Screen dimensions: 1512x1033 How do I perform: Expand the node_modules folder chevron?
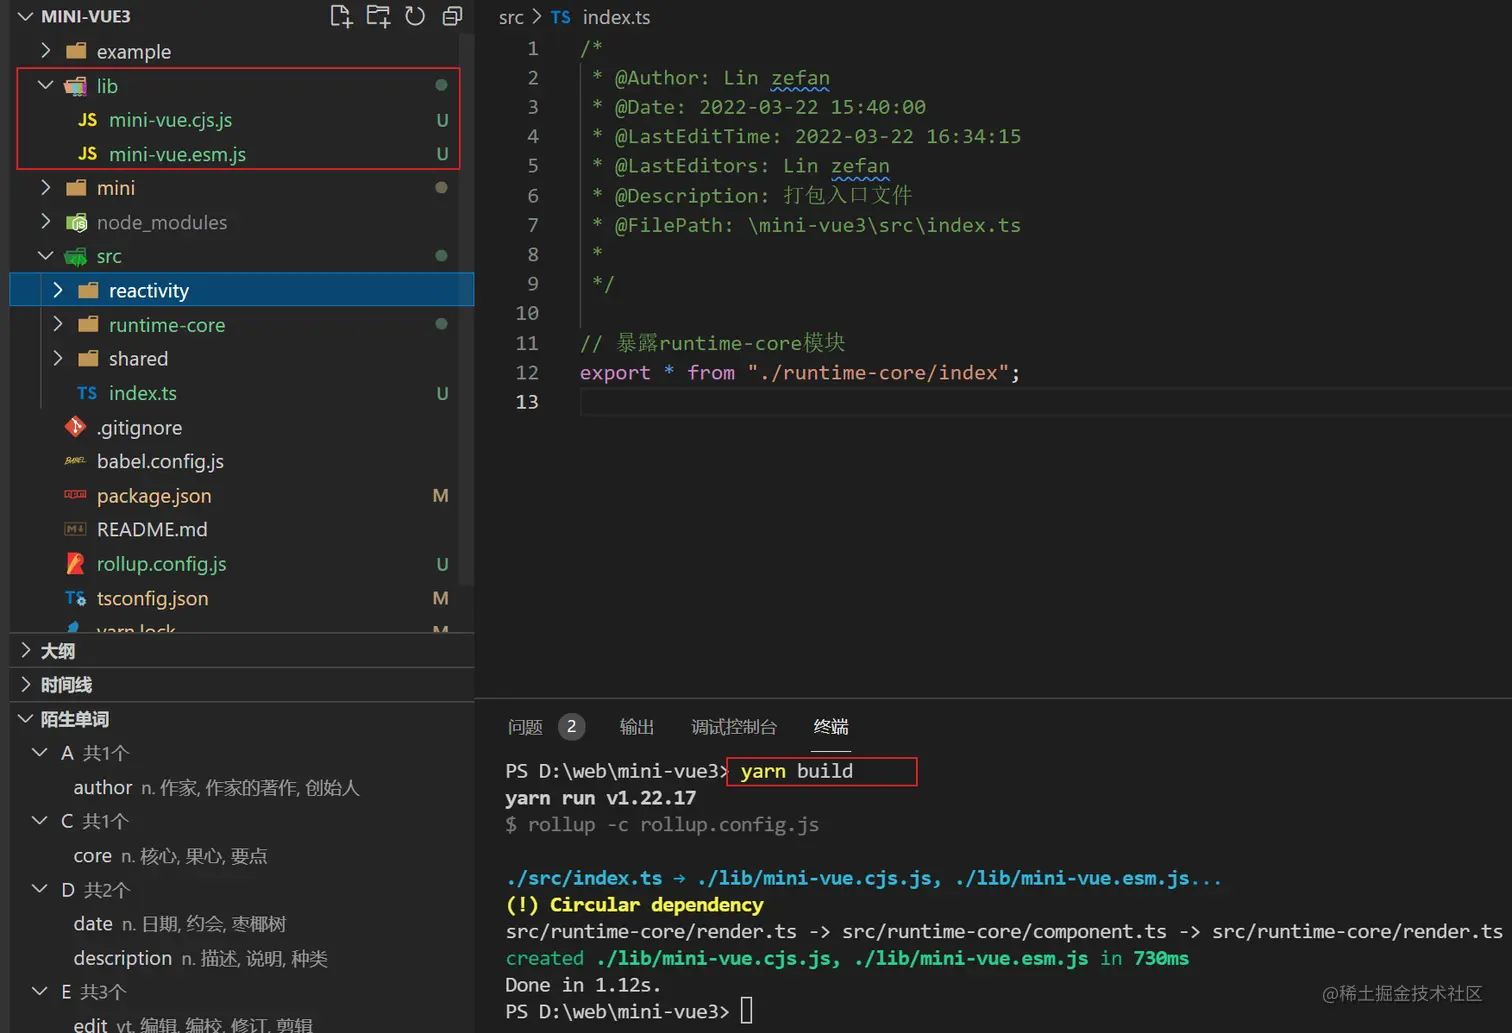coord(45,221)
